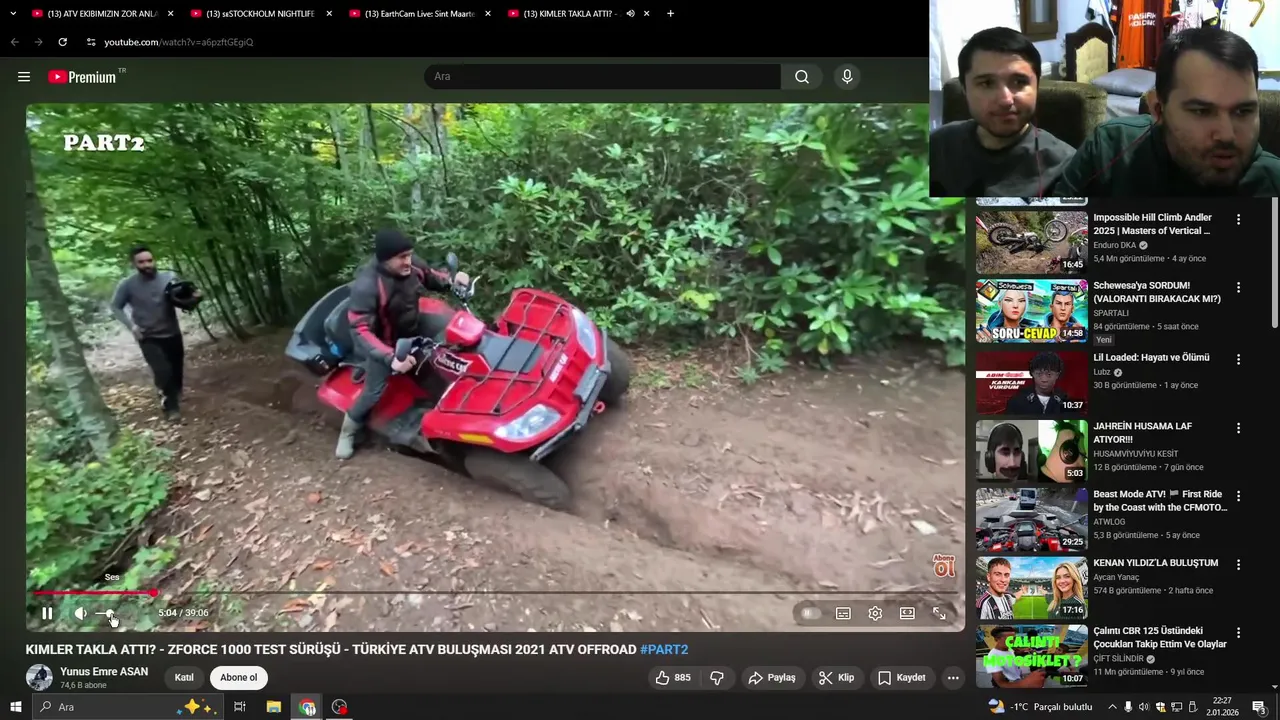Viewport: 1280px width, 720px height.
Task: Open site information icon in address bar
Action: (x=91, y=42)
